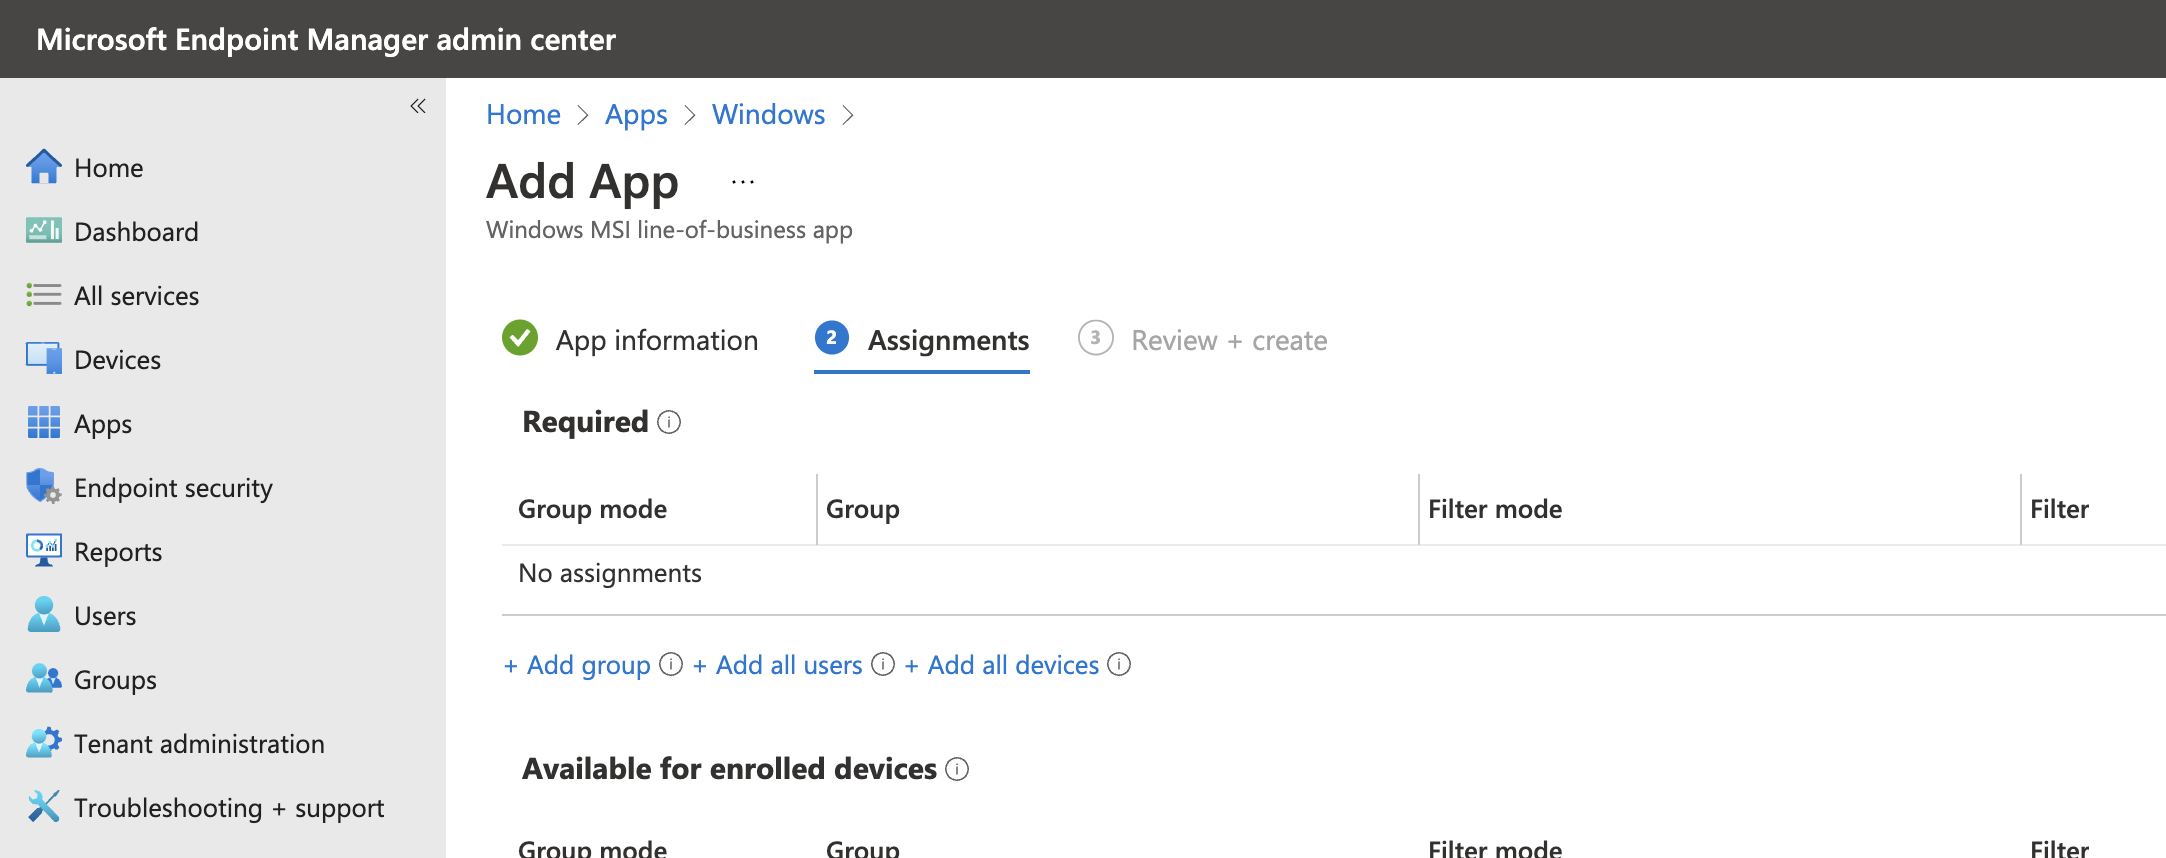Viewport: 2166px width, 858px height.
Task: Click + Add all devices link
Action: 1001,665
